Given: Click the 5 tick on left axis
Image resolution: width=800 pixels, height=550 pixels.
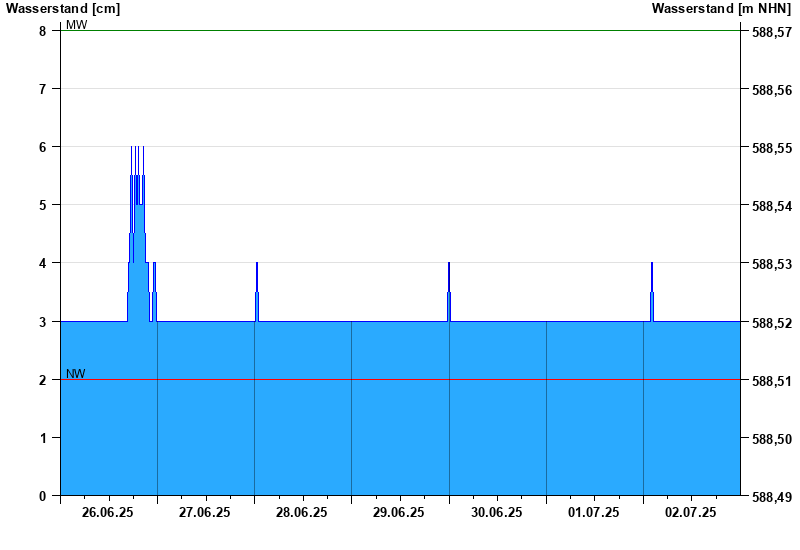Looking at the screenshot, I should coord(43,205).
